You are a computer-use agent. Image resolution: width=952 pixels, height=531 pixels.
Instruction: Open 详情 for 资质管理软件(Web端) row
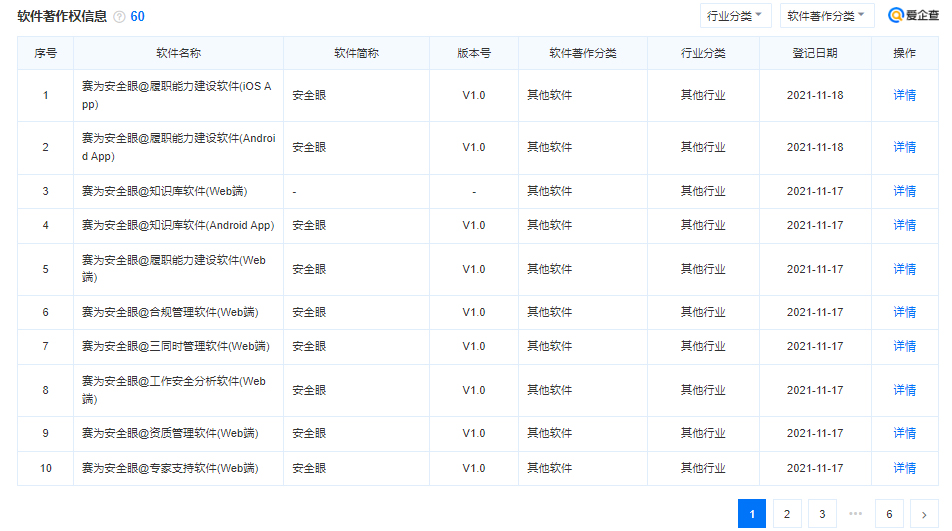(904, 433)
